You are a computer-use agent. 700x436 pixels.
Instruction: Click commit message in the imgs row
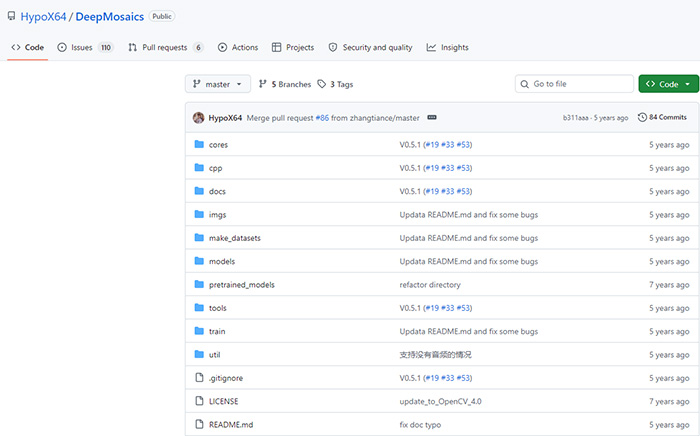coord(468,215)
